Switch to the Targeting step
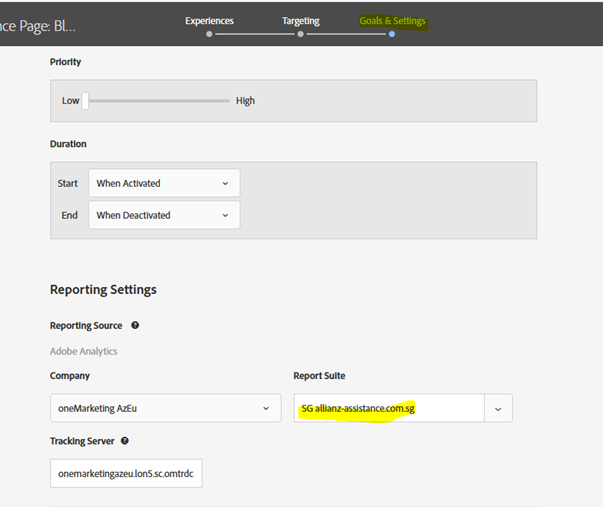 (301, 21)
